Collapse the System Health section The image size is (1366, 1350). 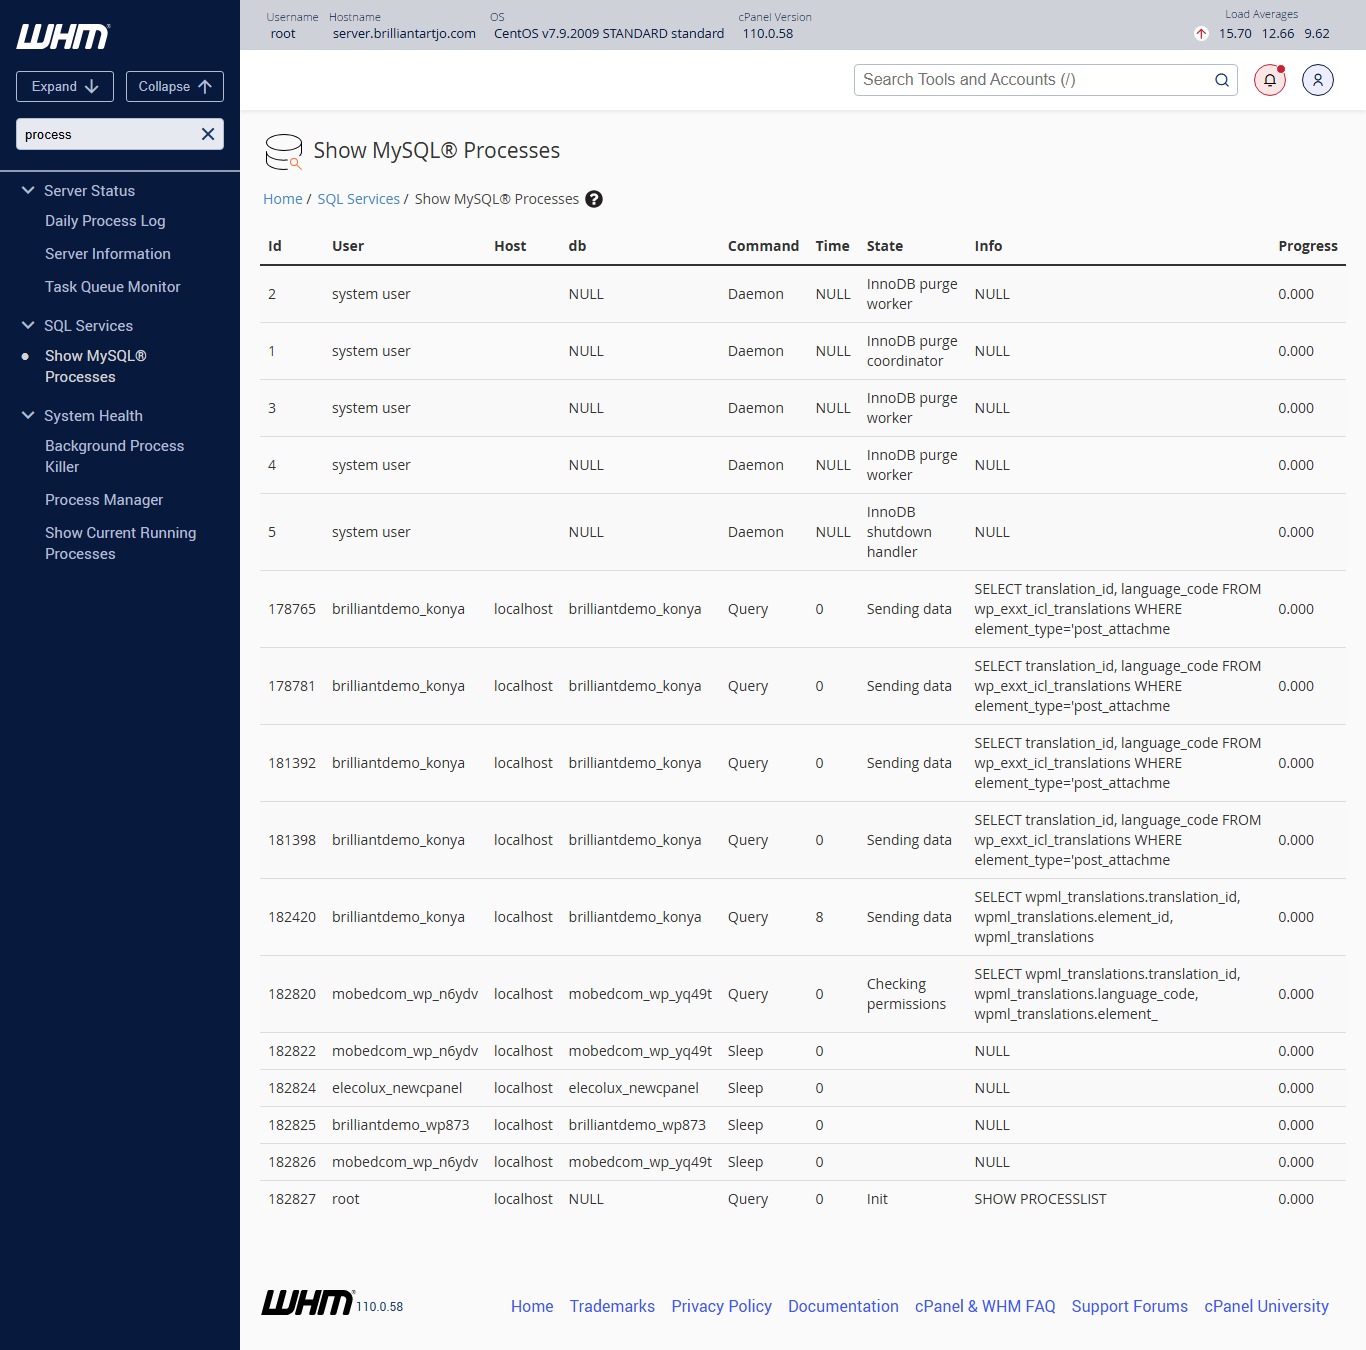(x=28, y=415)
